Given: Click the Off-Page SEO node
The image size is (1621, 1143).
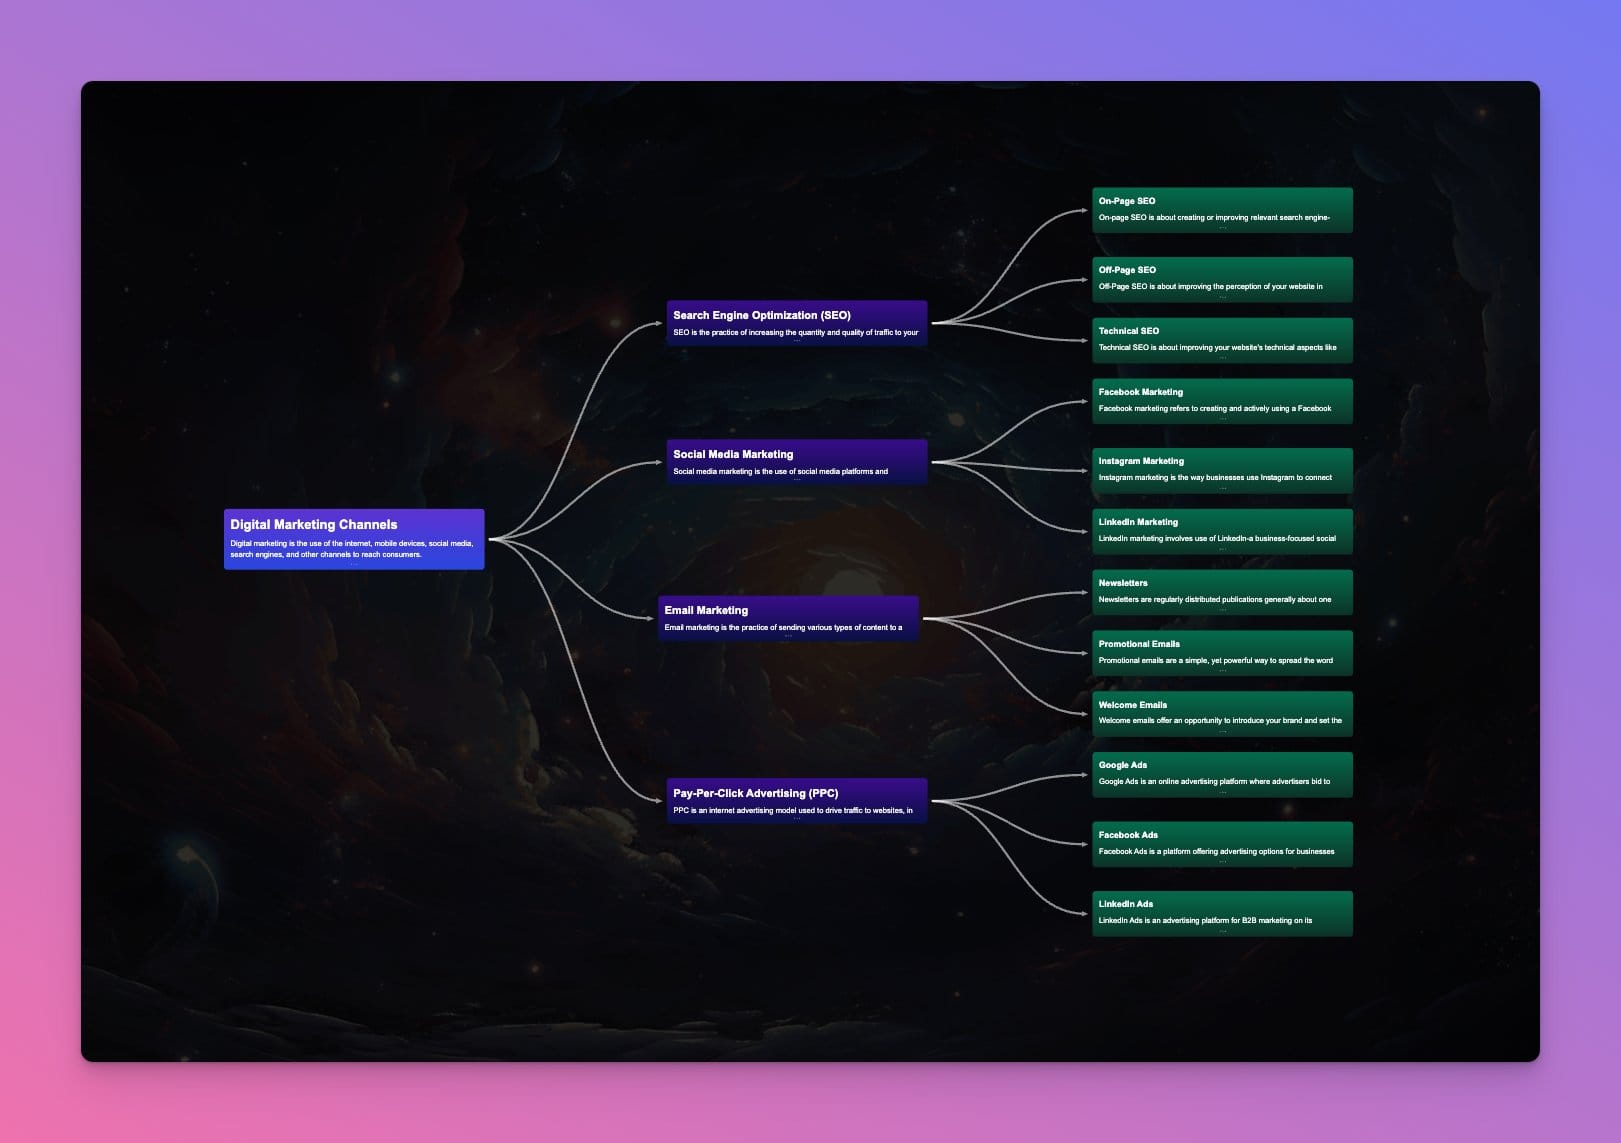Looking at the screenshot, I should pos(1222,279).
